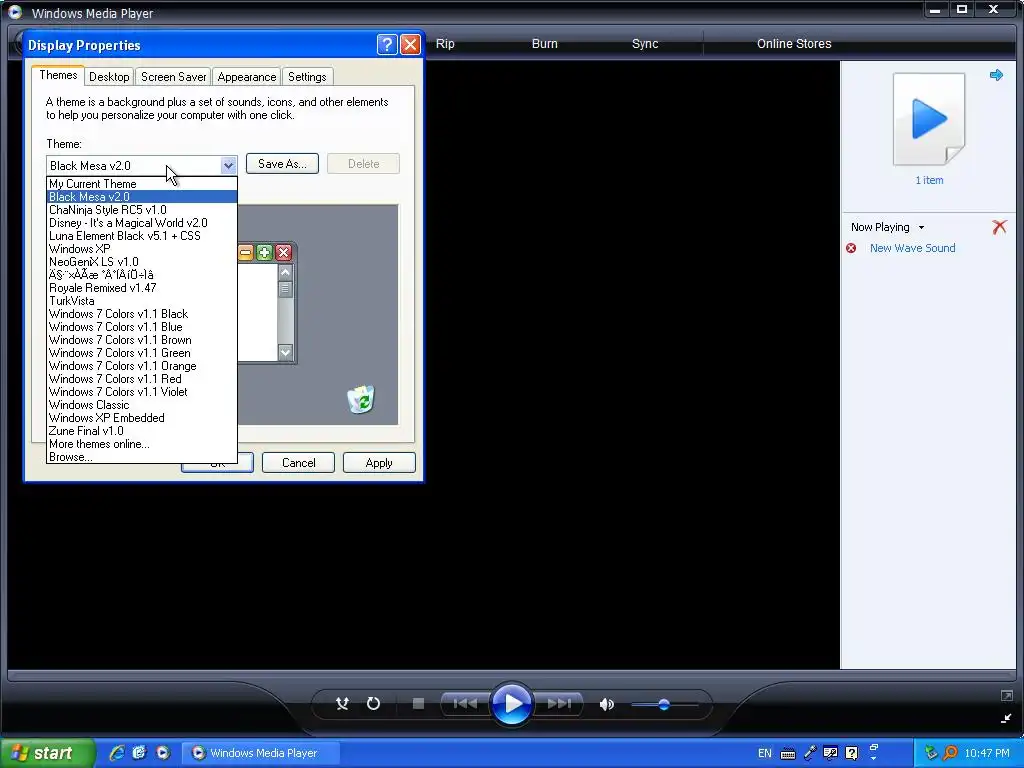Go to the previous track
The height and width of the screenshot is (768, 1024).
tap(465, 703)
